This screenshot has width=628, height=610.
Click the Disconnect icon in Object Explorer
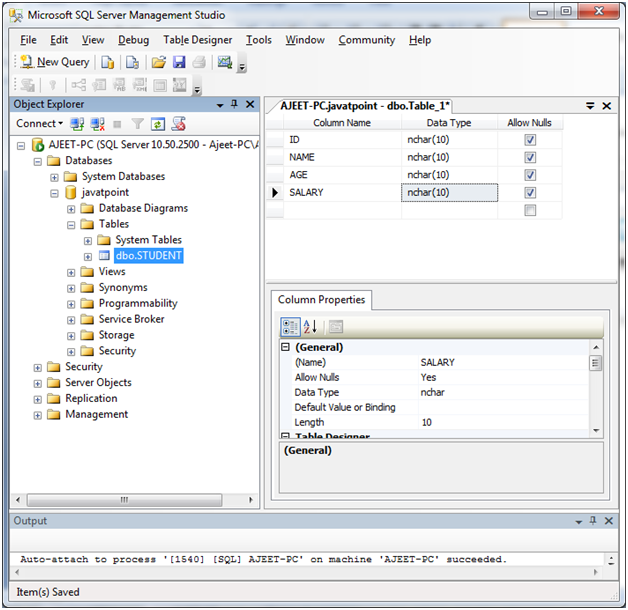[97, 124]
